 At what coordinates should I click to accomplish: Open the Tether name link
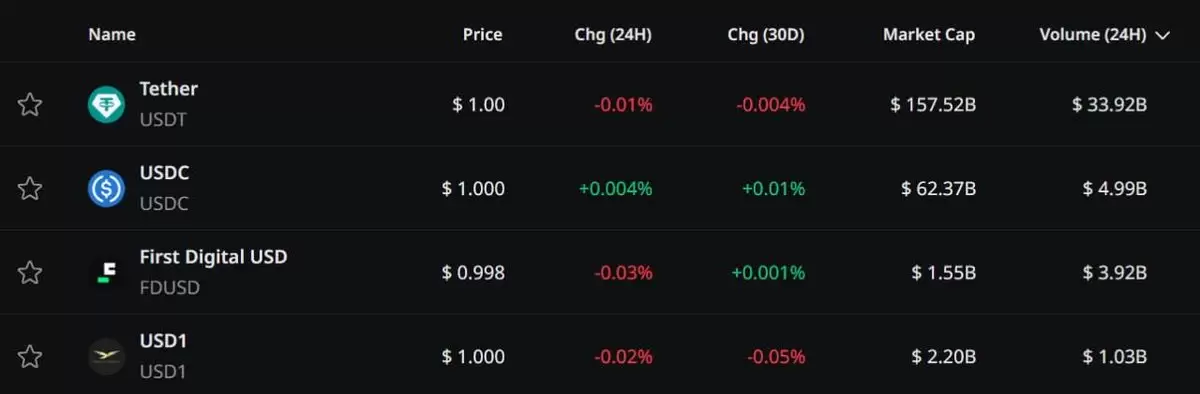click(169, 89)
